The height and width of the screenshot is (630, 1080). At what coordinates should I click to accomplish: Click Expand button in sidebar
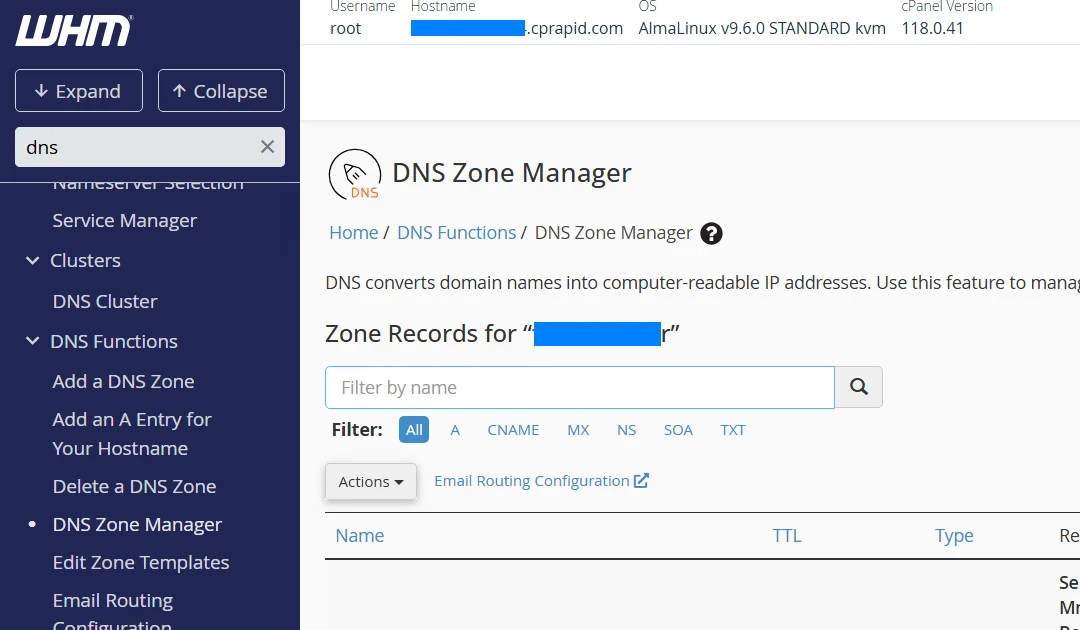(x=79, y=90)
